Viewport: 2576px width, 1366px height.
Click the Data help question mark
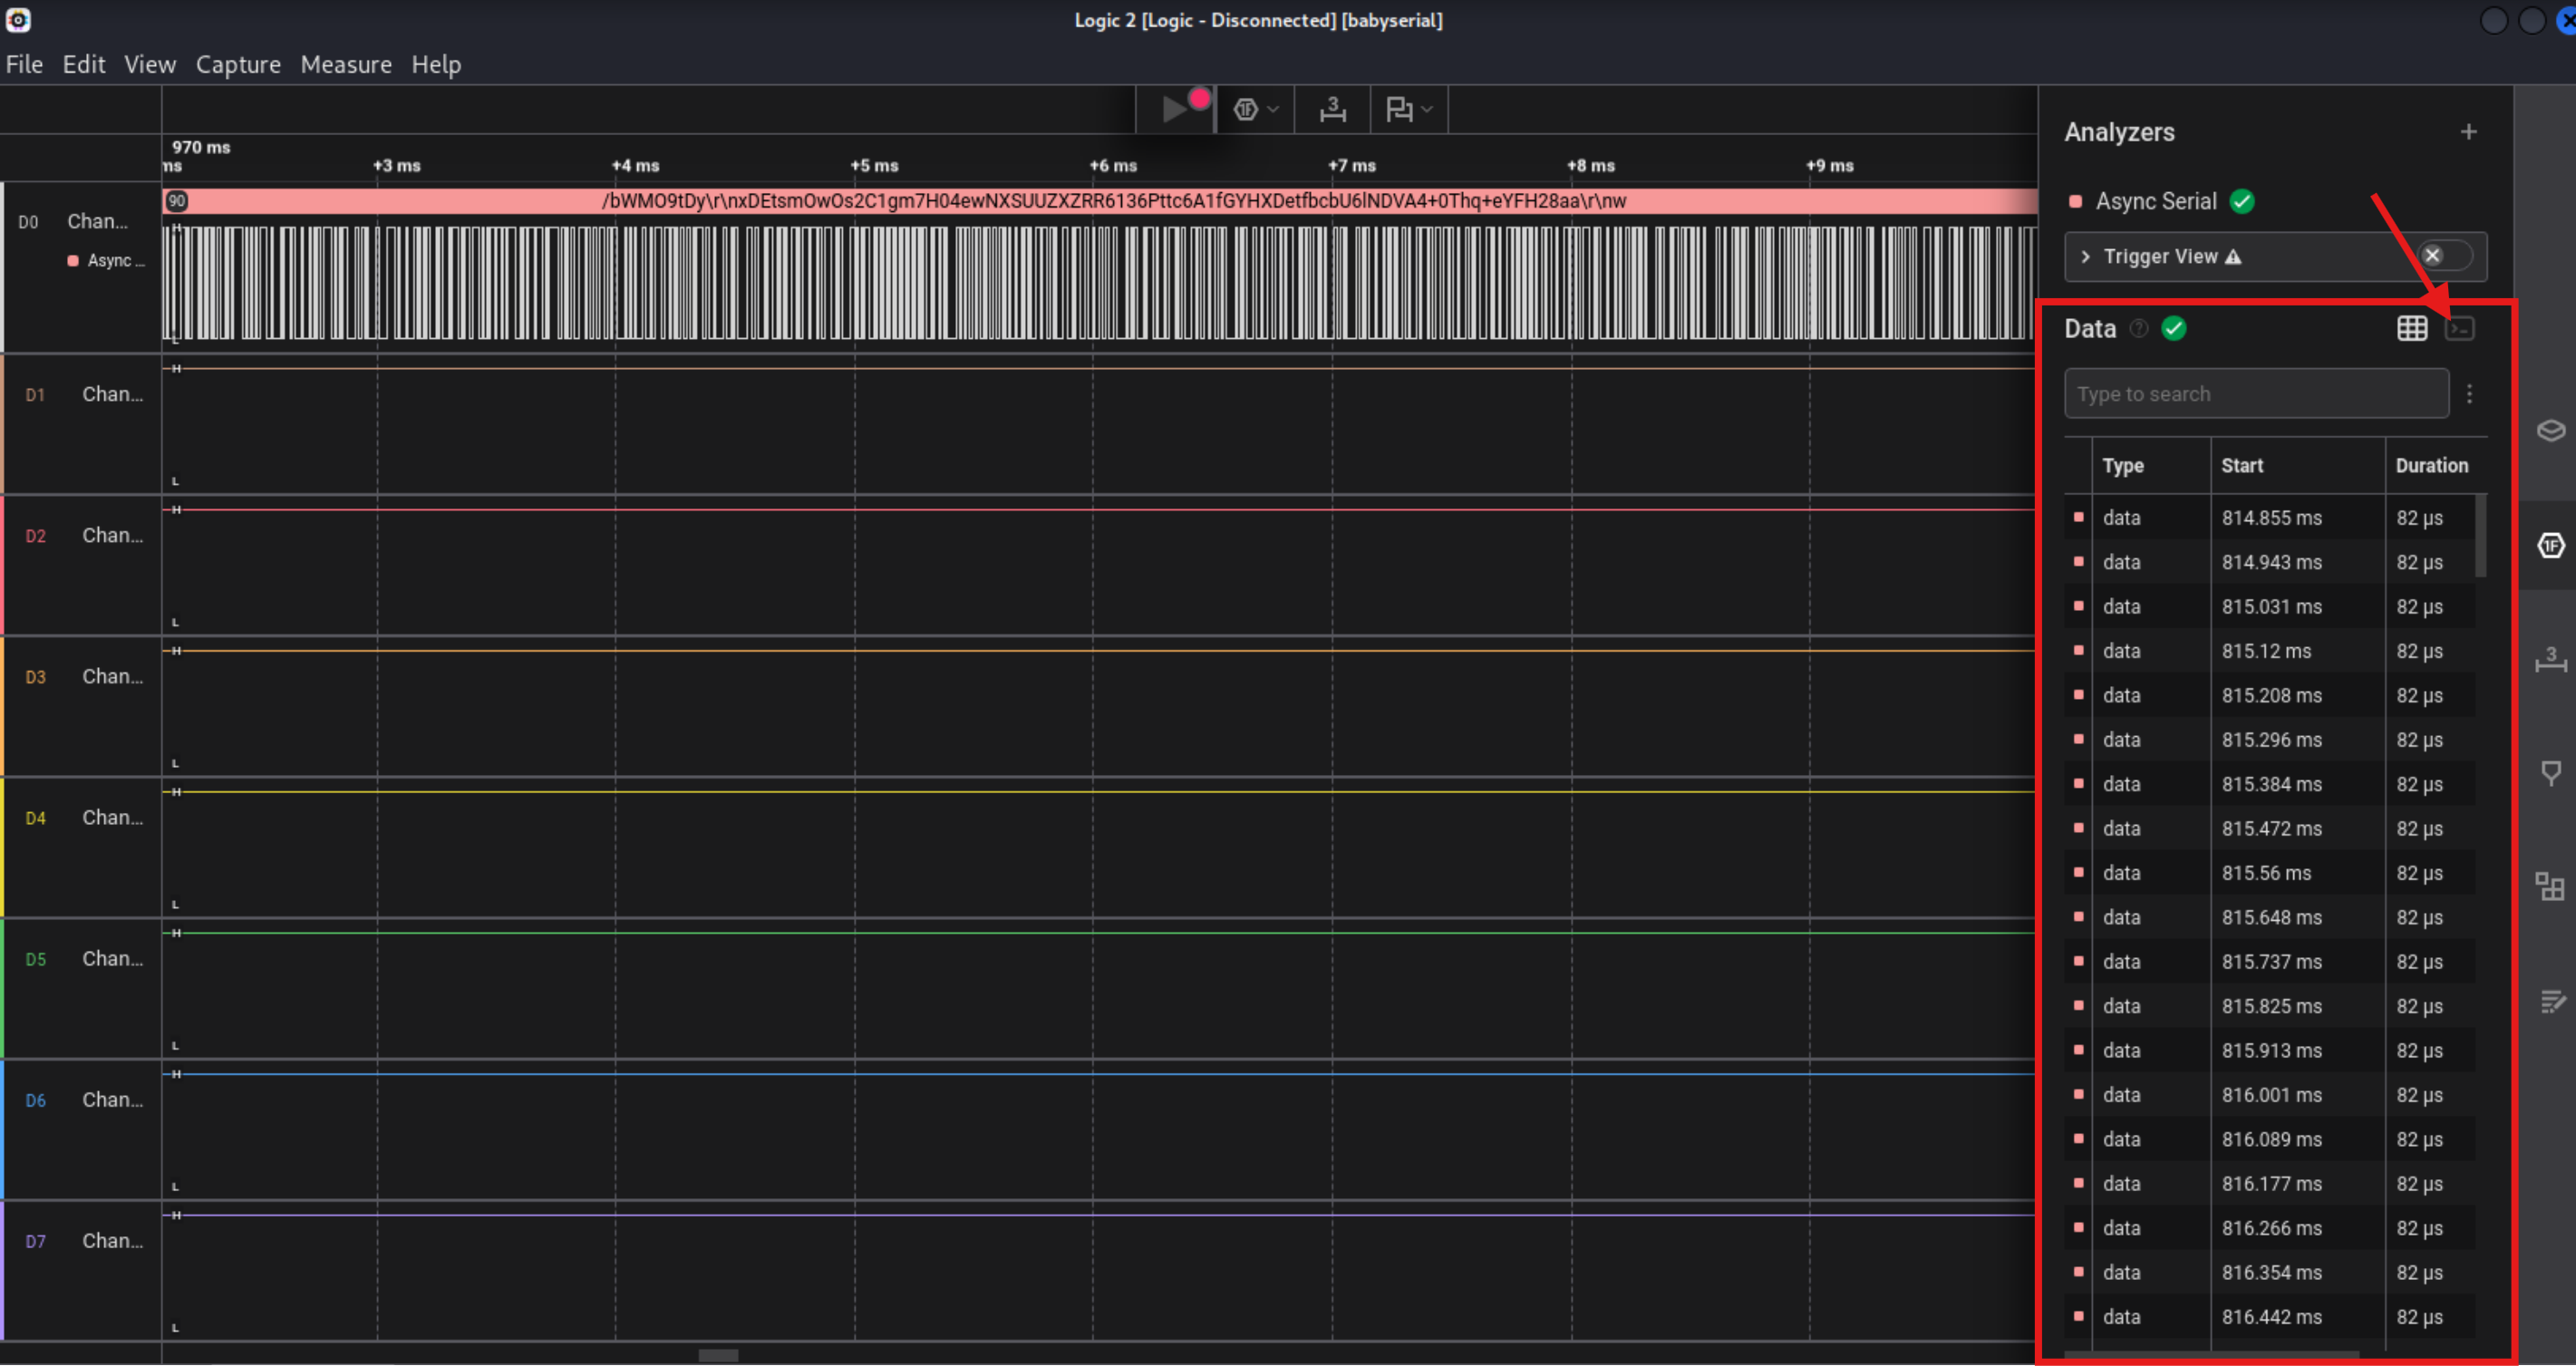(x=2138, y=329)
